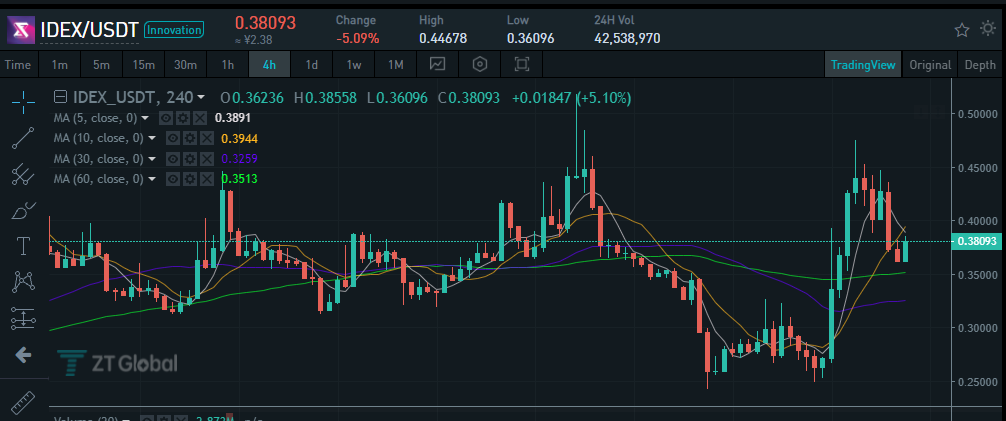Toggle fullscreen chart mode

pyautogui.click(x=522, y=64)
